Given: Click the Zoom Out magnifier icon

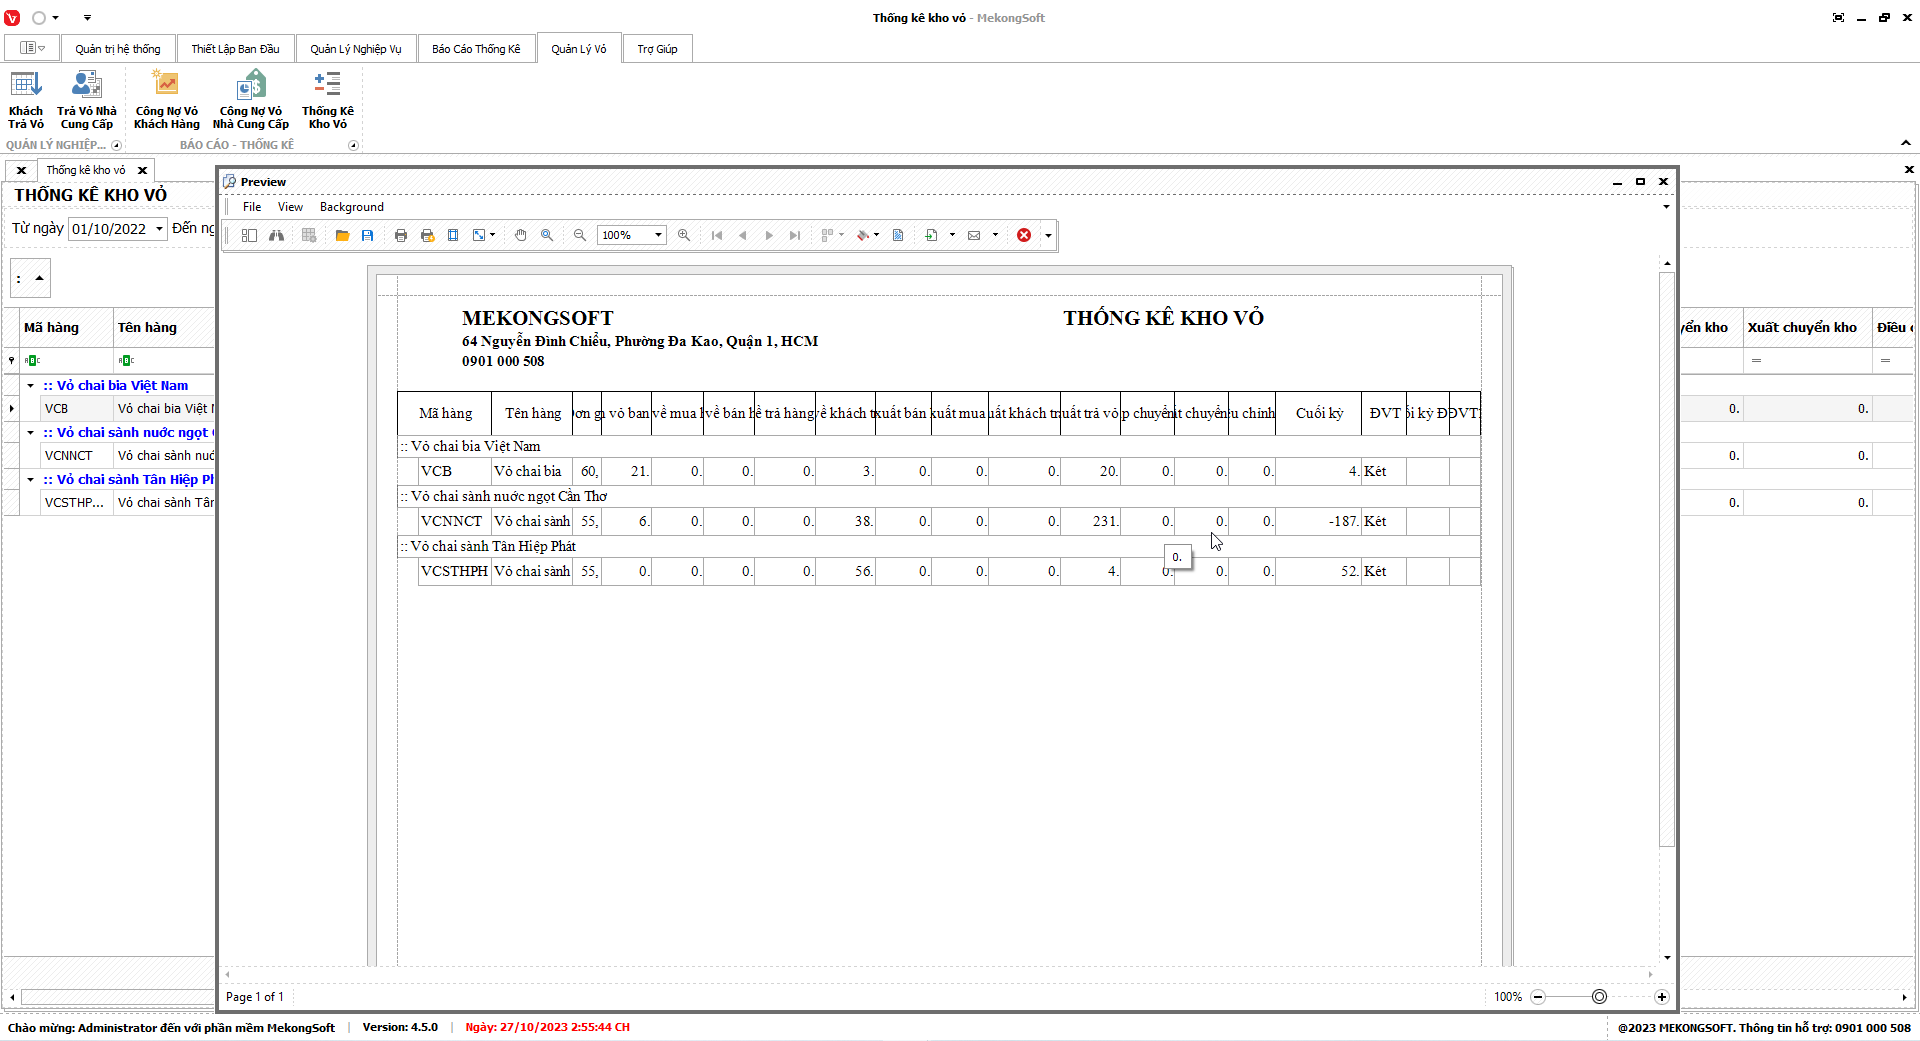Looking at the screenshot, I should (580, 235).
